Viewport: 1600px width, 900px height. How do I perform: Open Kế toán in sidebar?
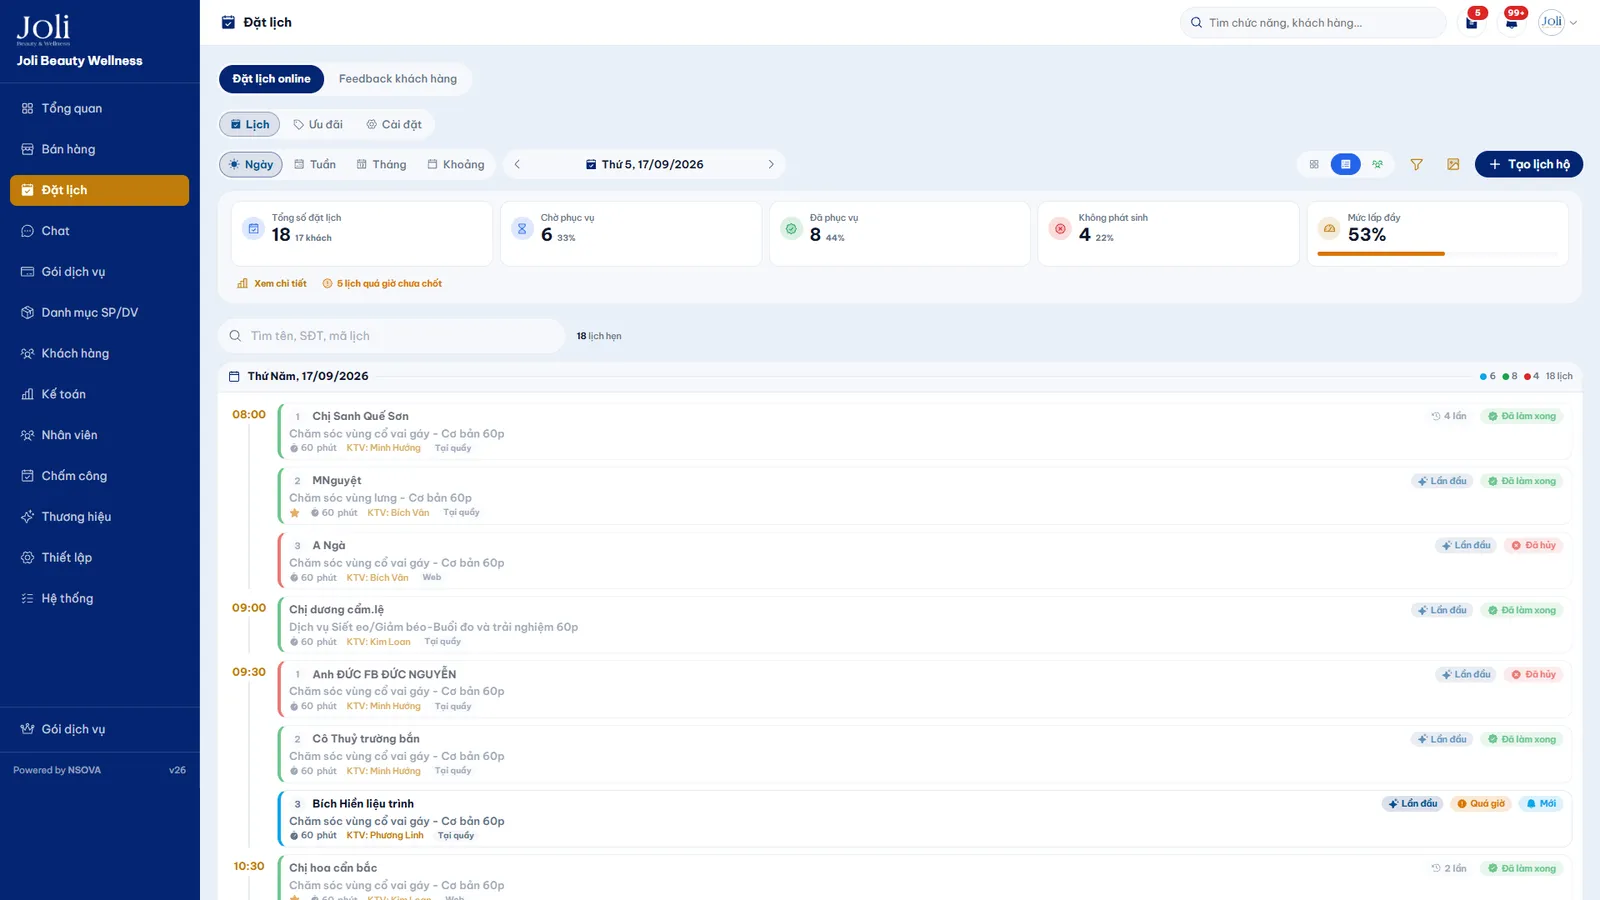point(99,394)
